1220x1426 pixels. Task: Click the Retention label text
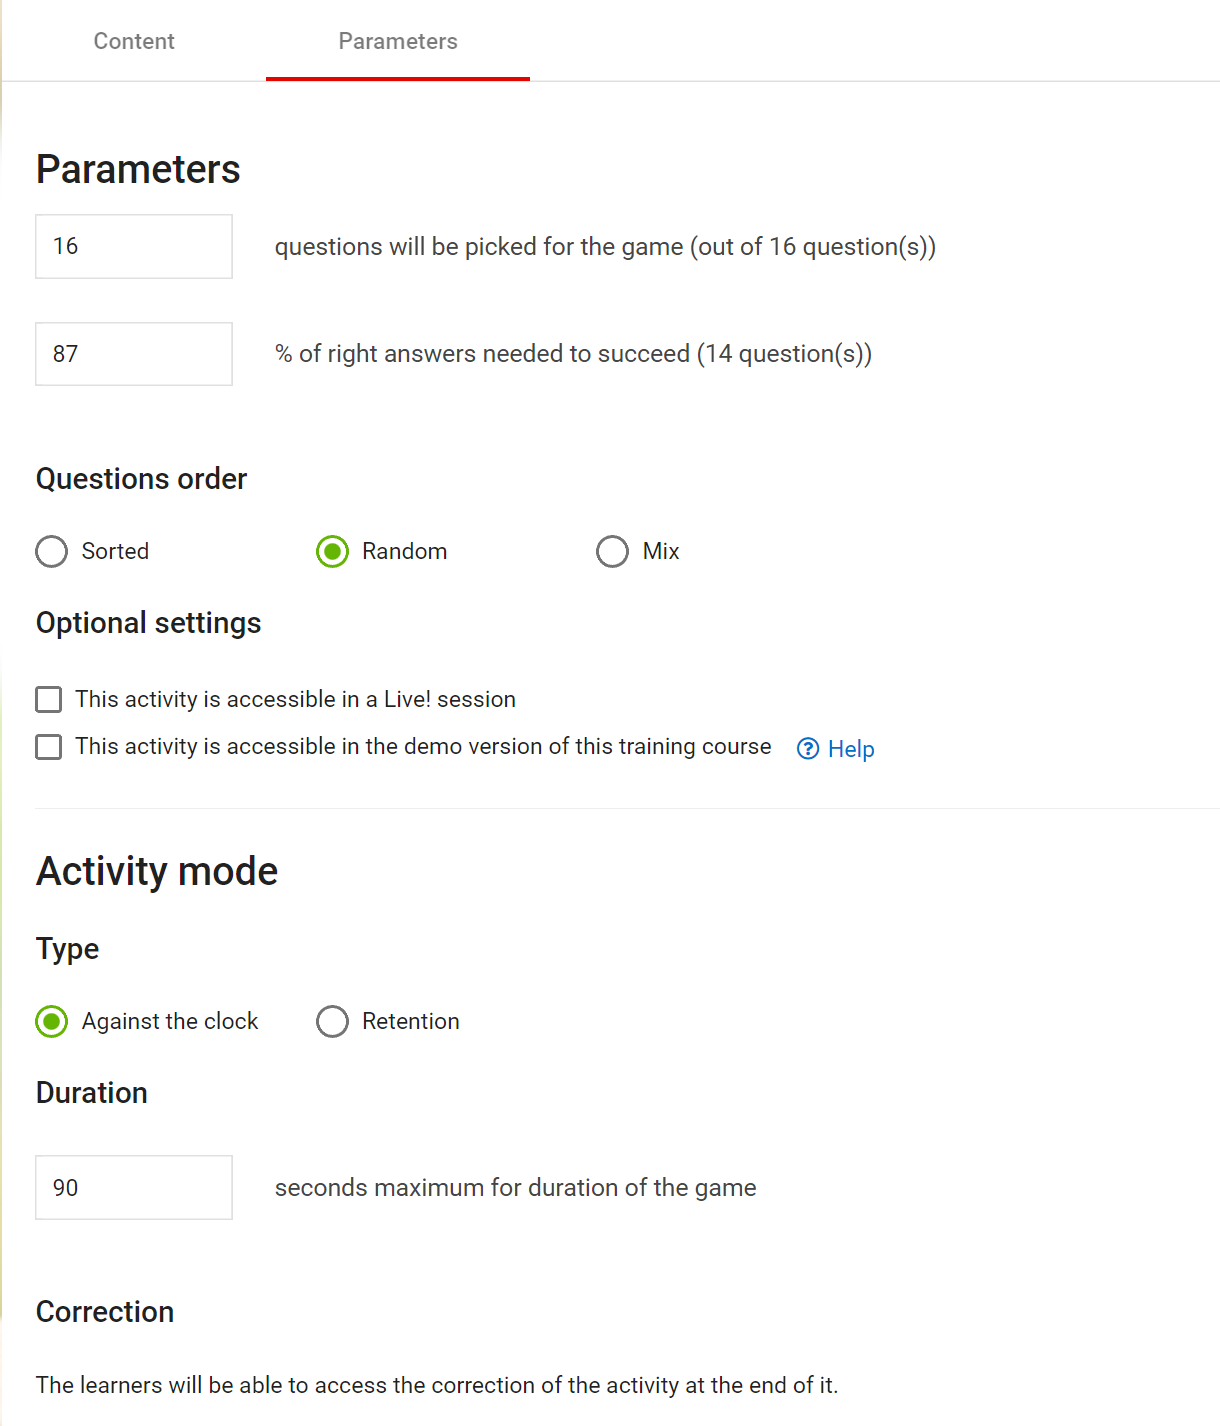click(411, 1021)
